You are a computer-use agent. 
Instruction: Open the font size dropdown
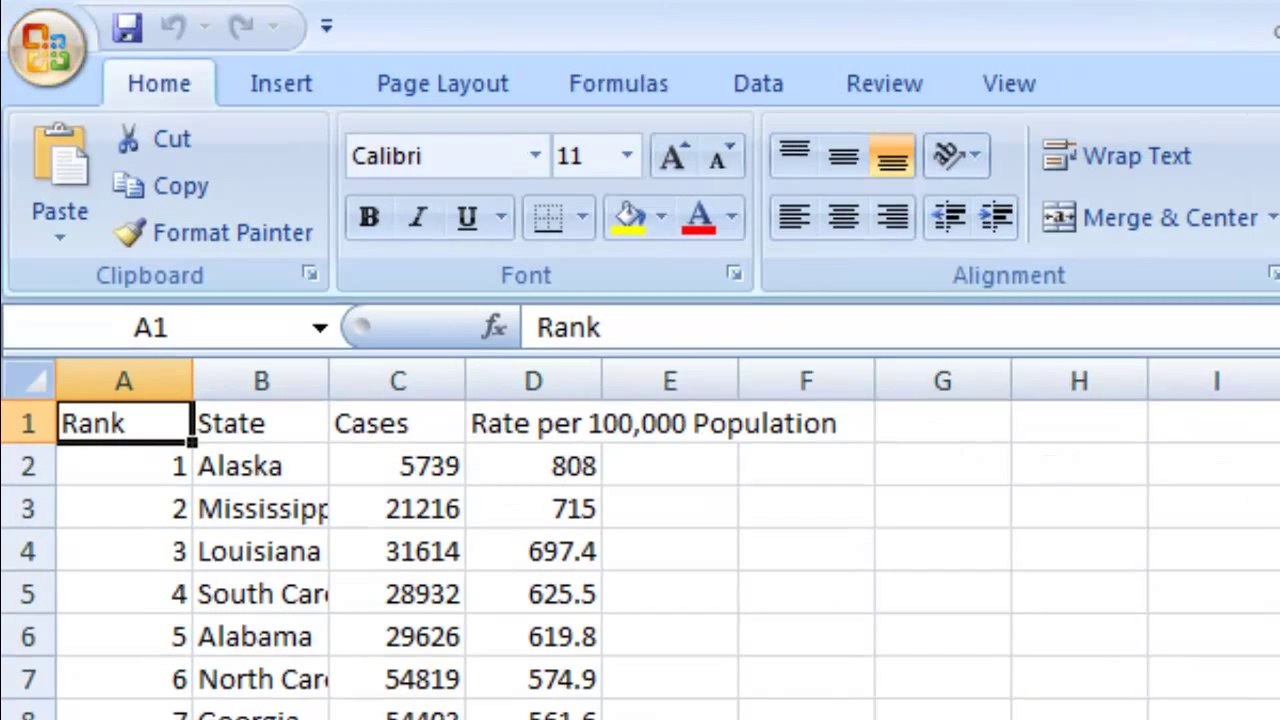627,156
